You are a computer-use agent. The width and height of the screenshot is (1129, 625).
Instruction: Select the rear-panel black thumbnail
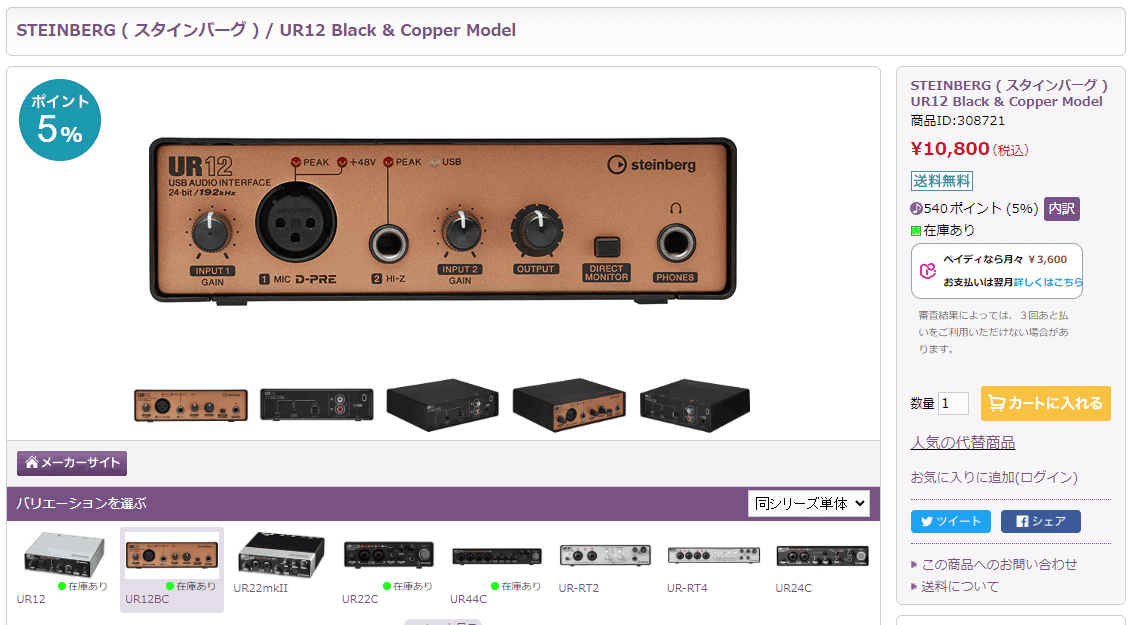[x=317, y=405]
